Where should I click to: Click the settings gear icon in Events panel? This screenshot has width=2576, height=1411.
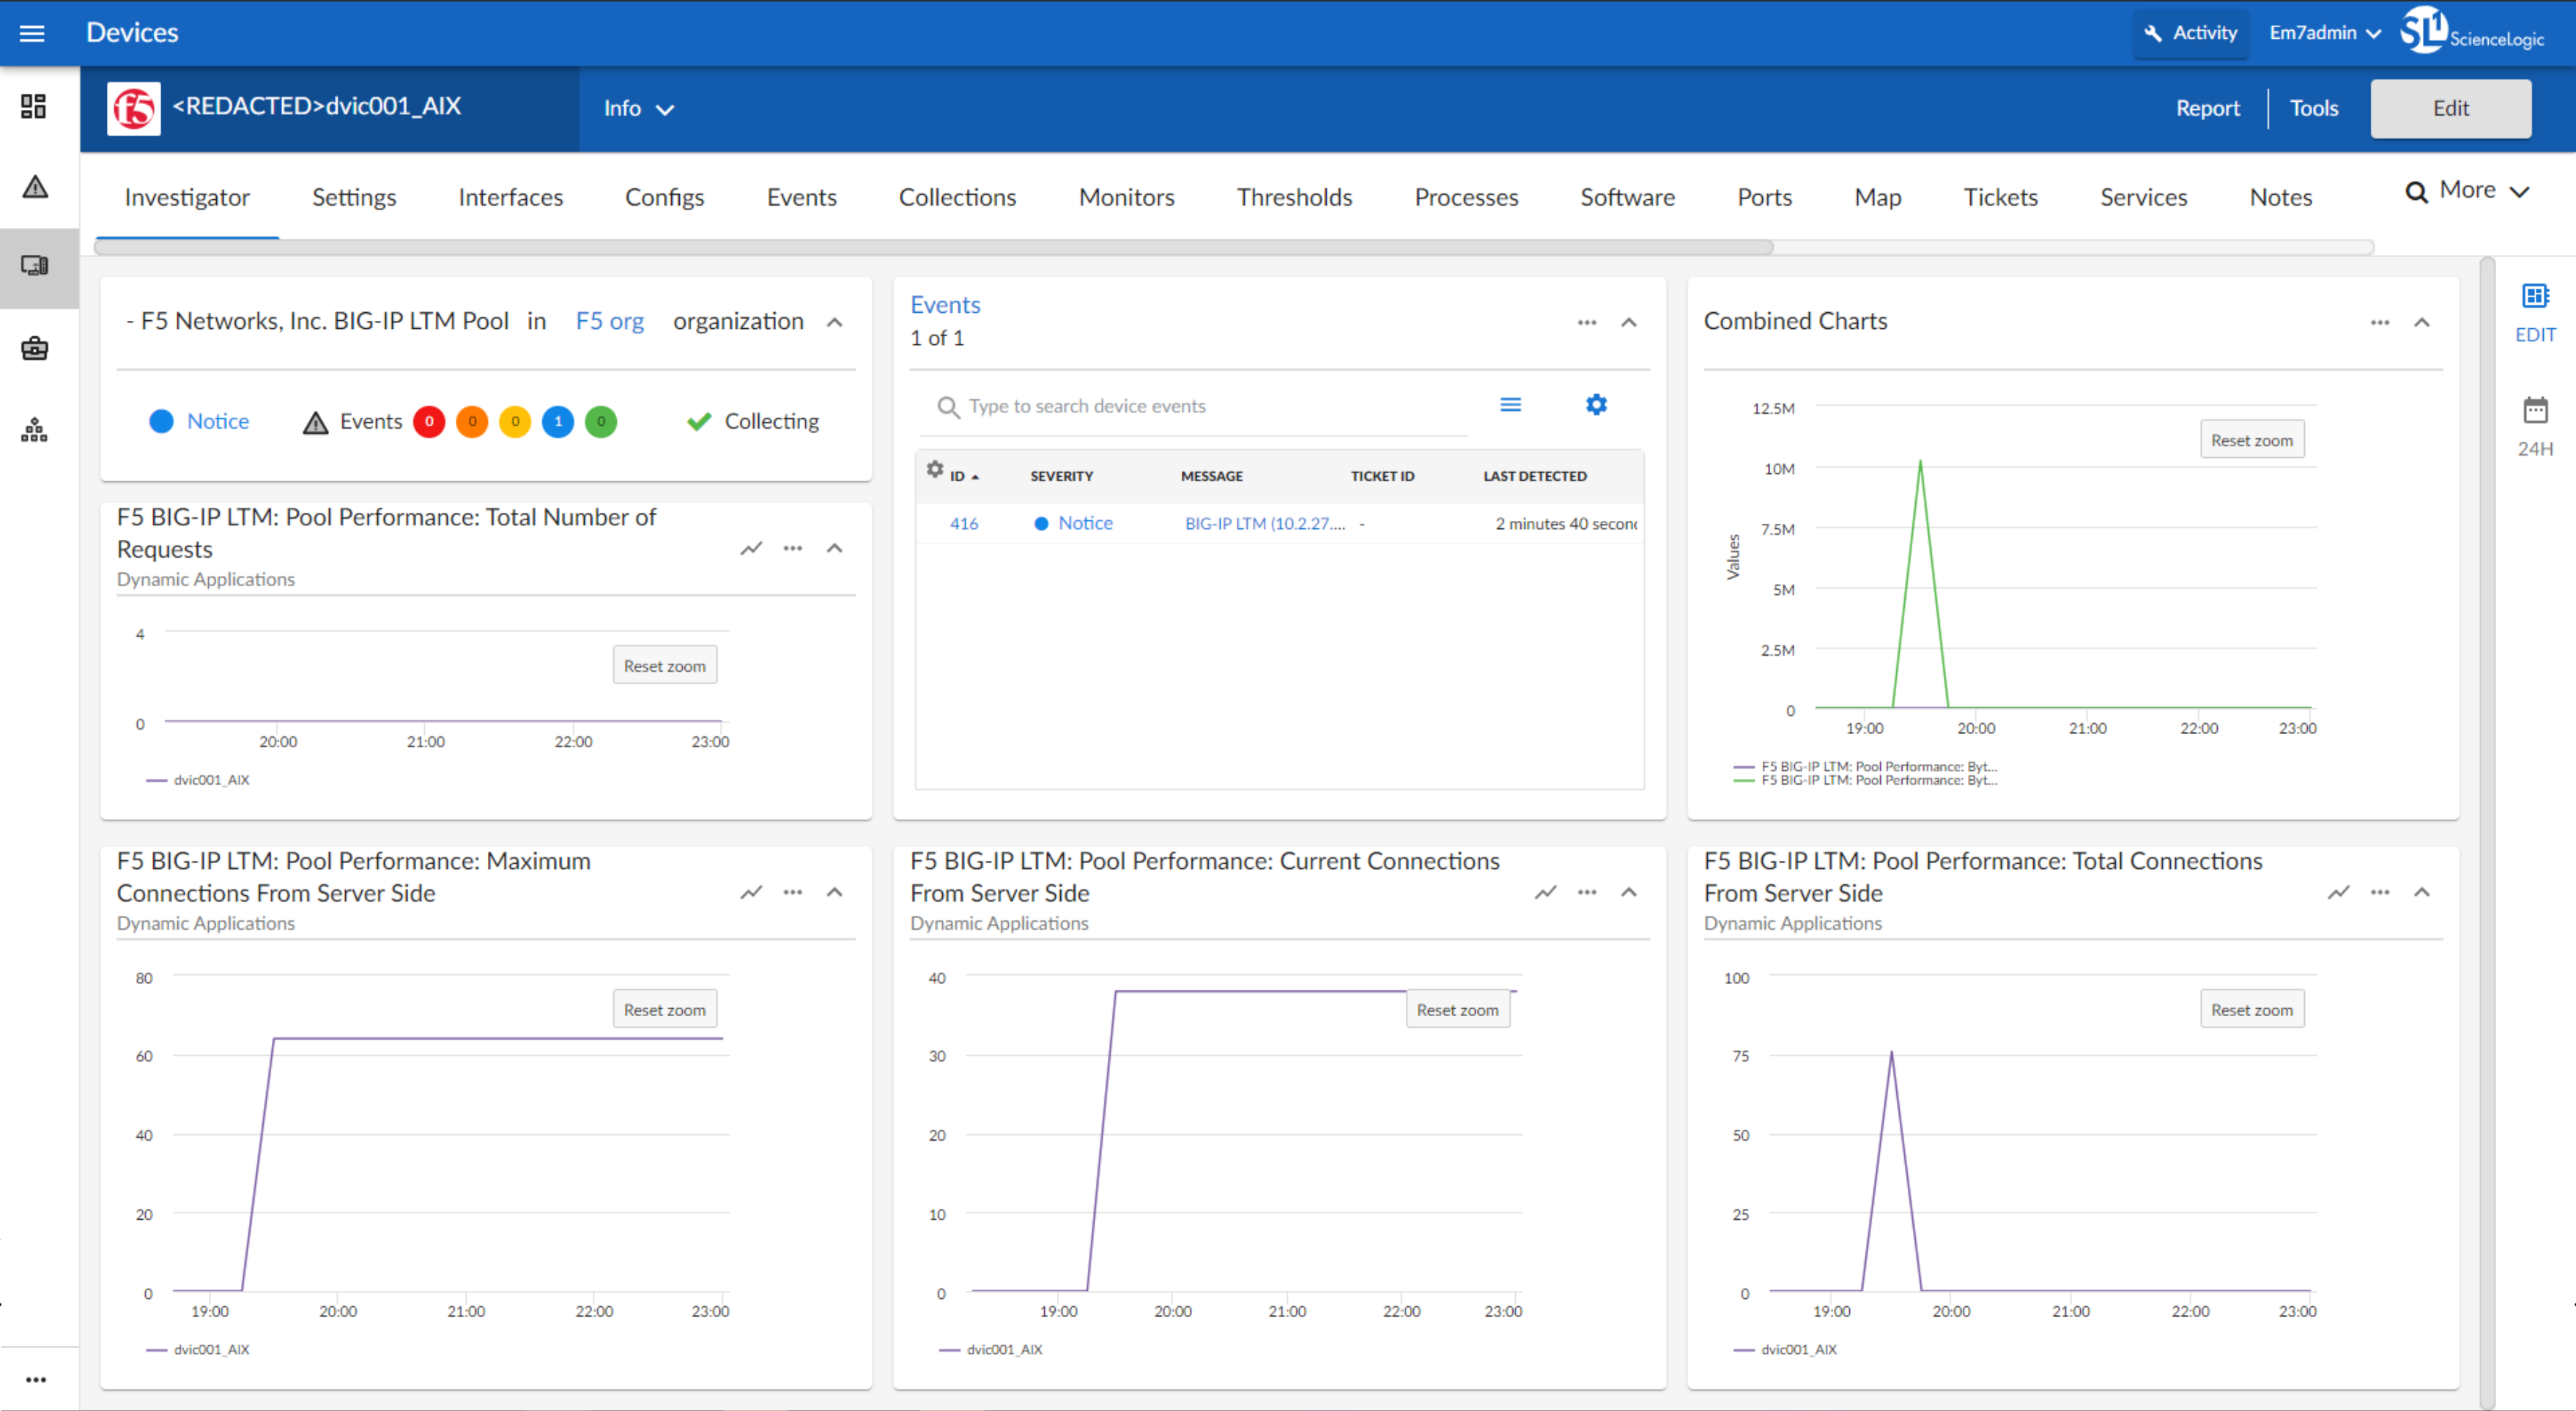pos(1596,405)
